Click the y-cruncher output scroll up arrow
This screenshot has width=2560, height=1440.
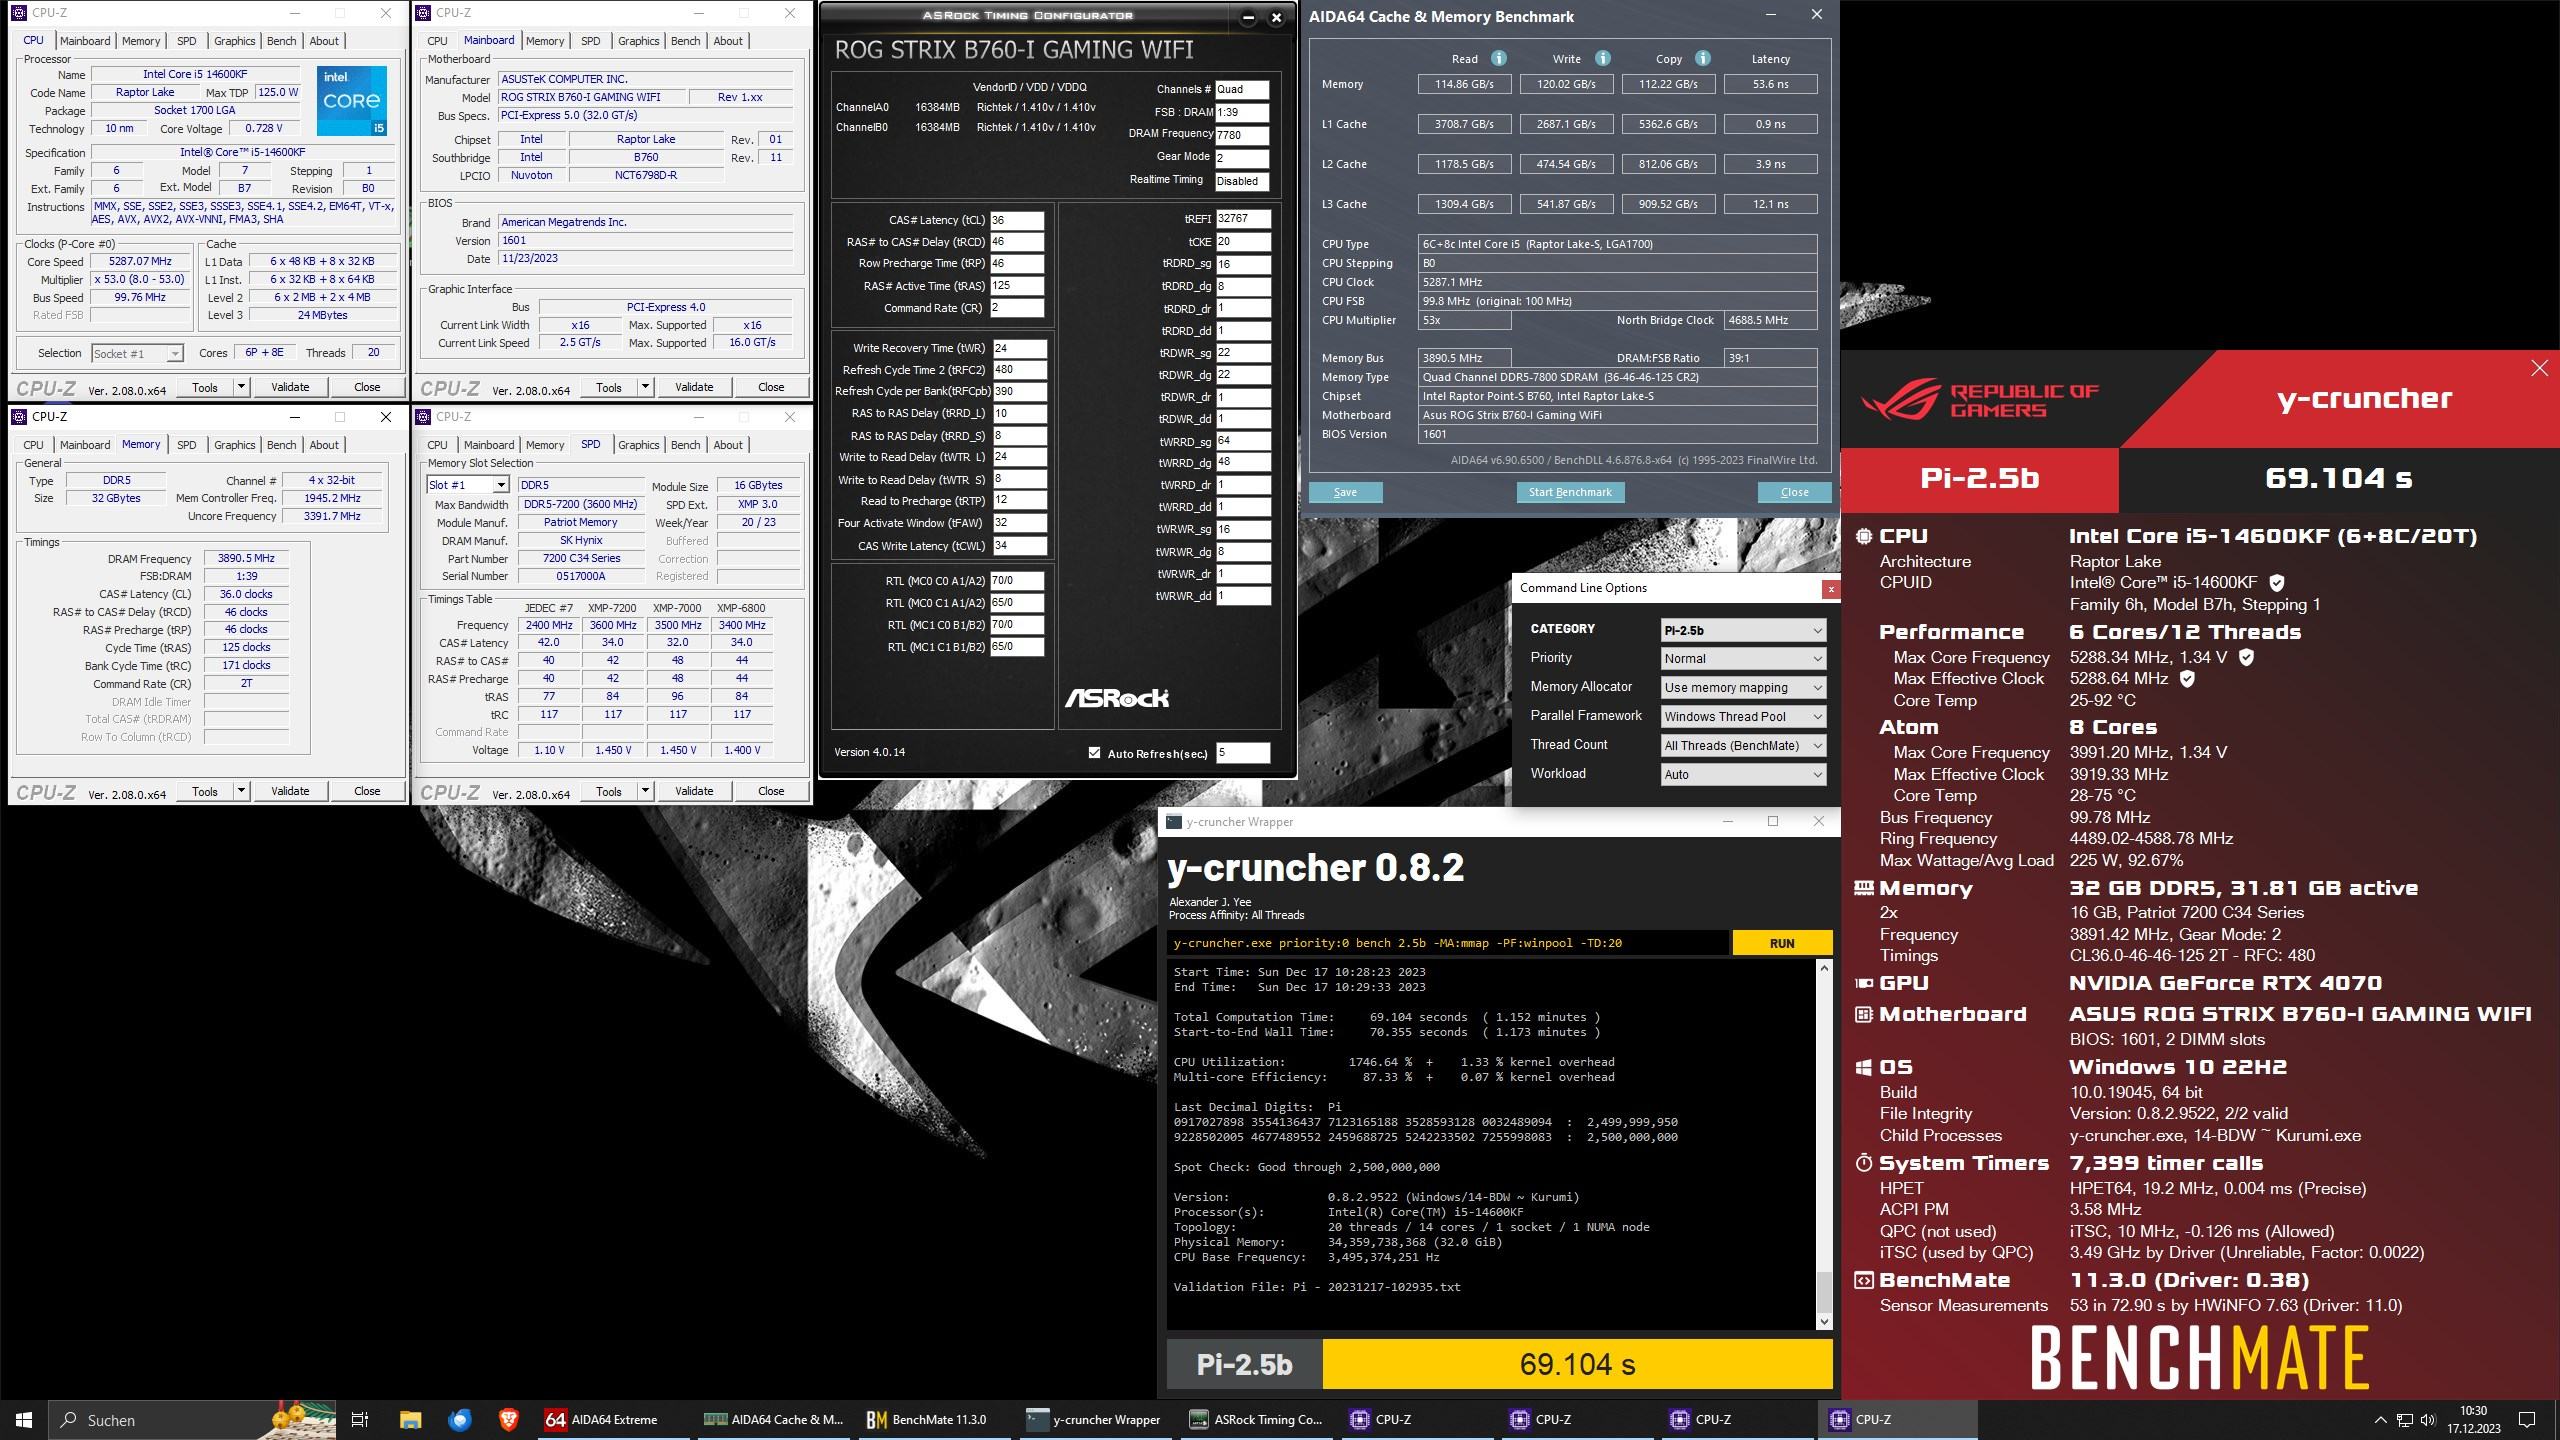pos(1823,968)
